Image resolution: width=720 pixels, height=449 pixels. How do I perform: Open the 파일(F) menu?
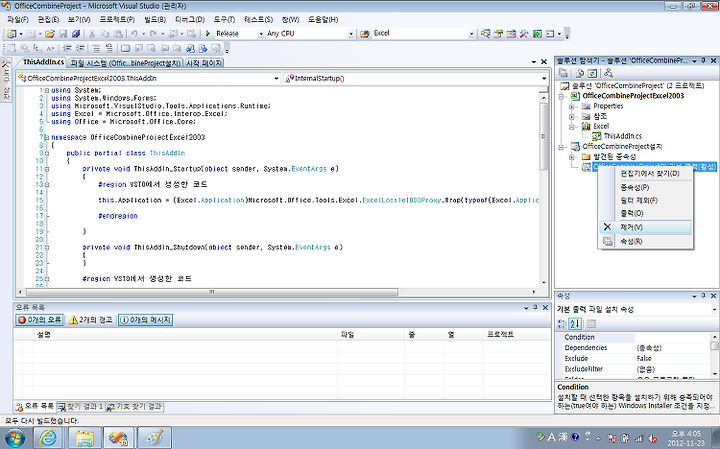coord(18,19)
